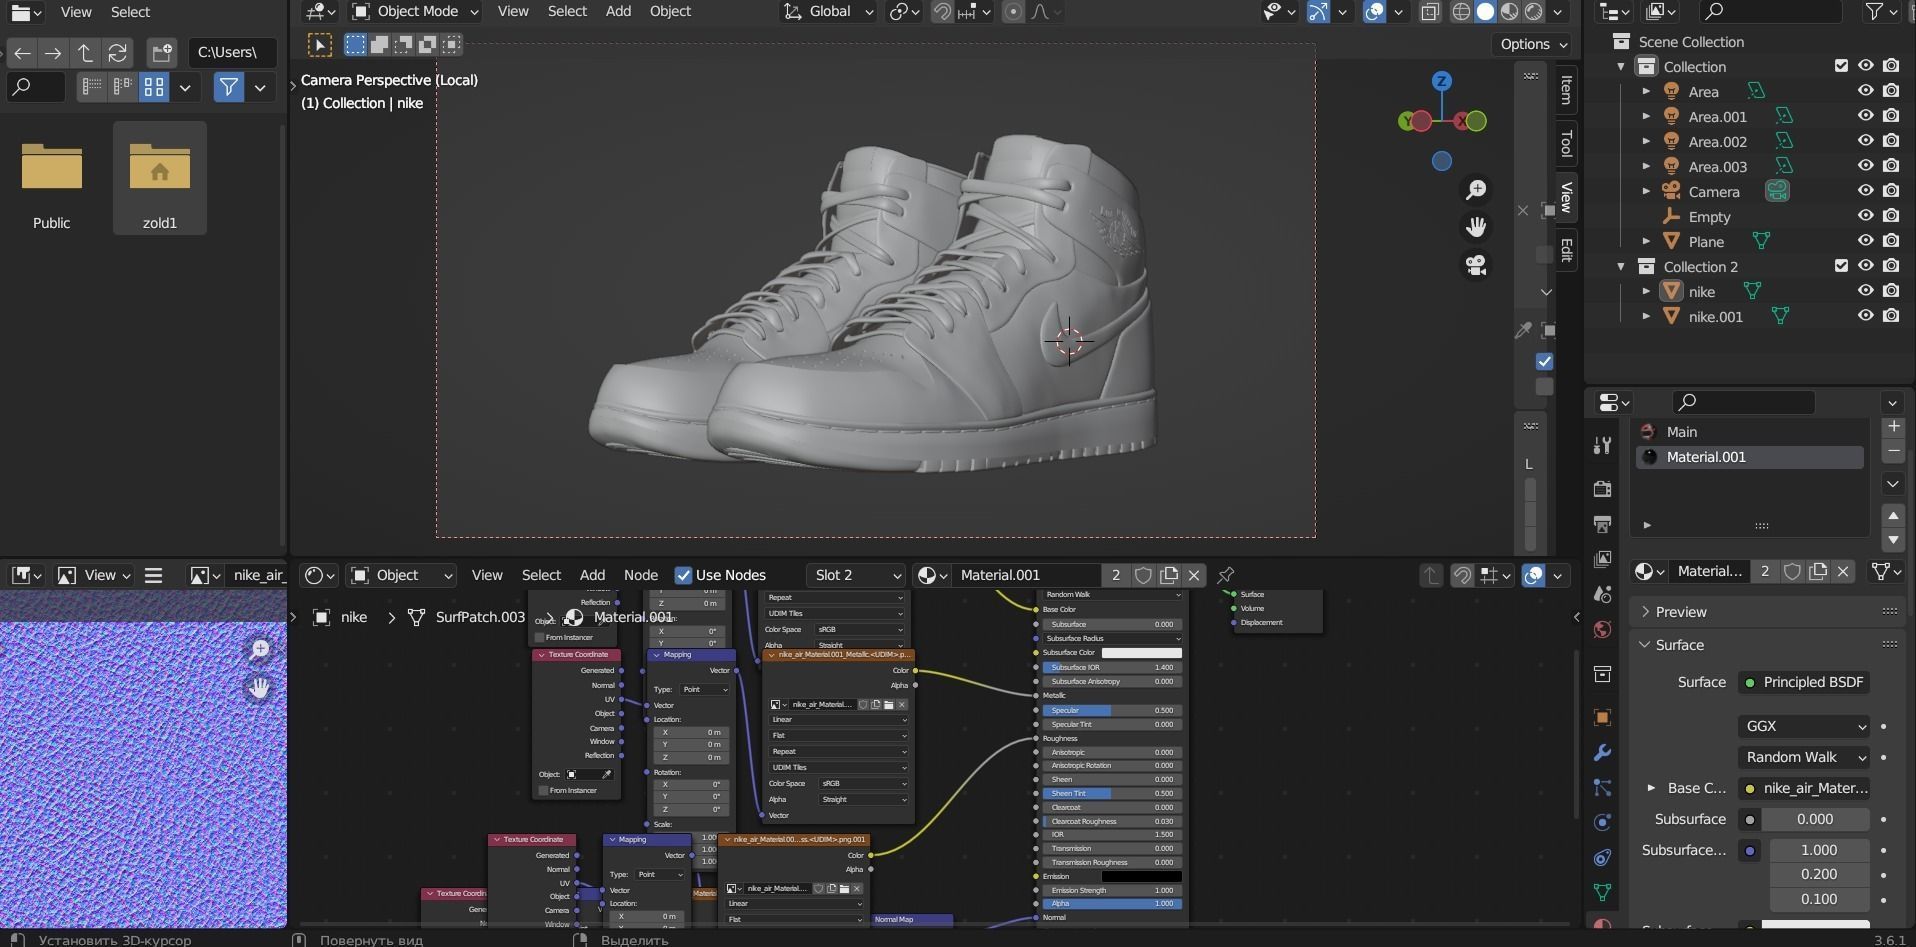Open viewport Object menu
The height and width of the screenshot is (947, 1916).
click(x=670, y=11)
